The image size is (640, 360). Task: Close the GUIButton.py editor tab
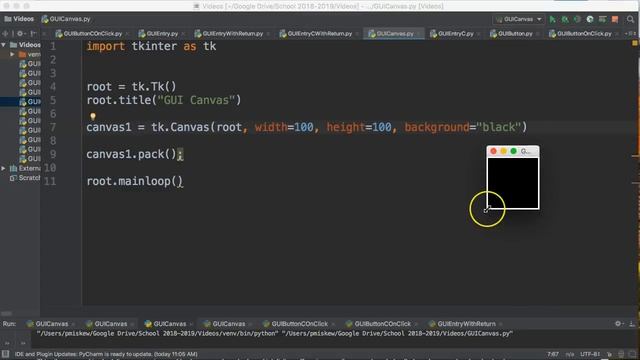point(538,34)
